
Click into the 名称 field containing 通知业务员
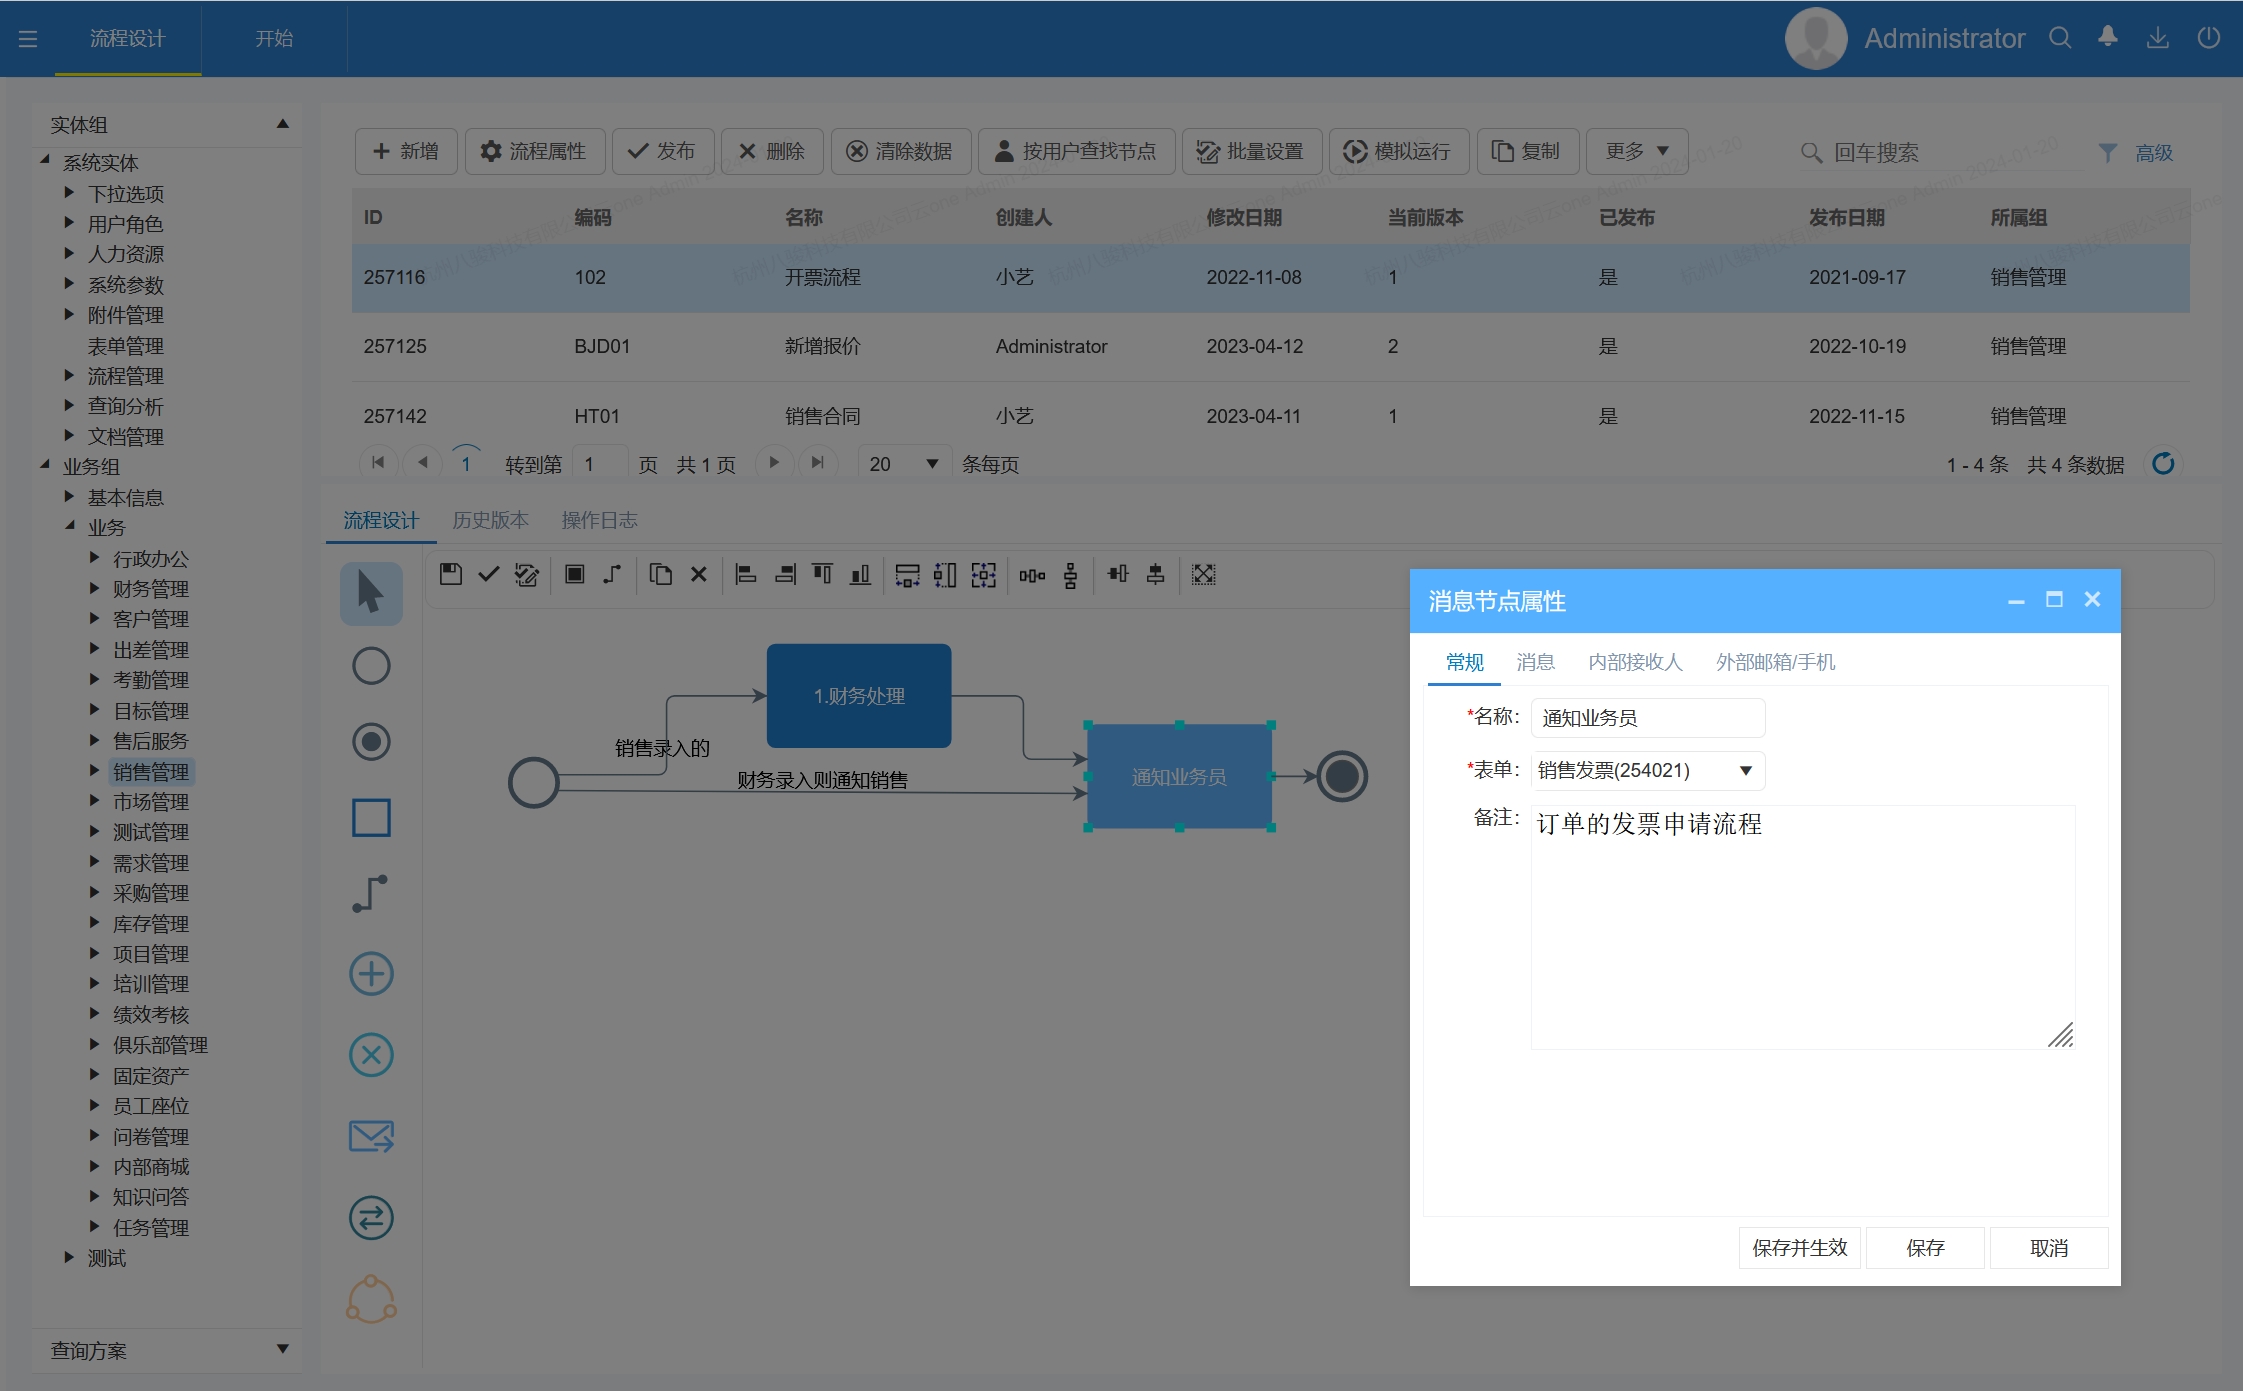tap(1647, 718)
